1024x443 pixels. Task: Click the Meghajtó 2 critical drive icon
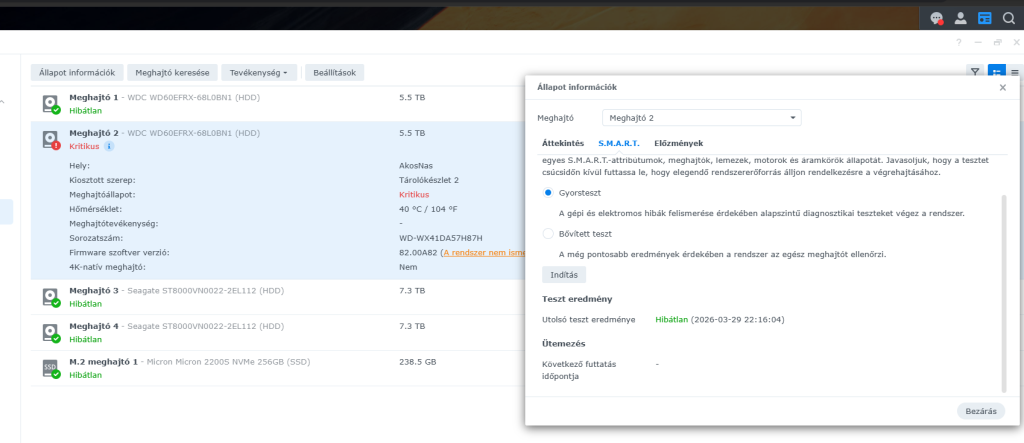(50, 139)
